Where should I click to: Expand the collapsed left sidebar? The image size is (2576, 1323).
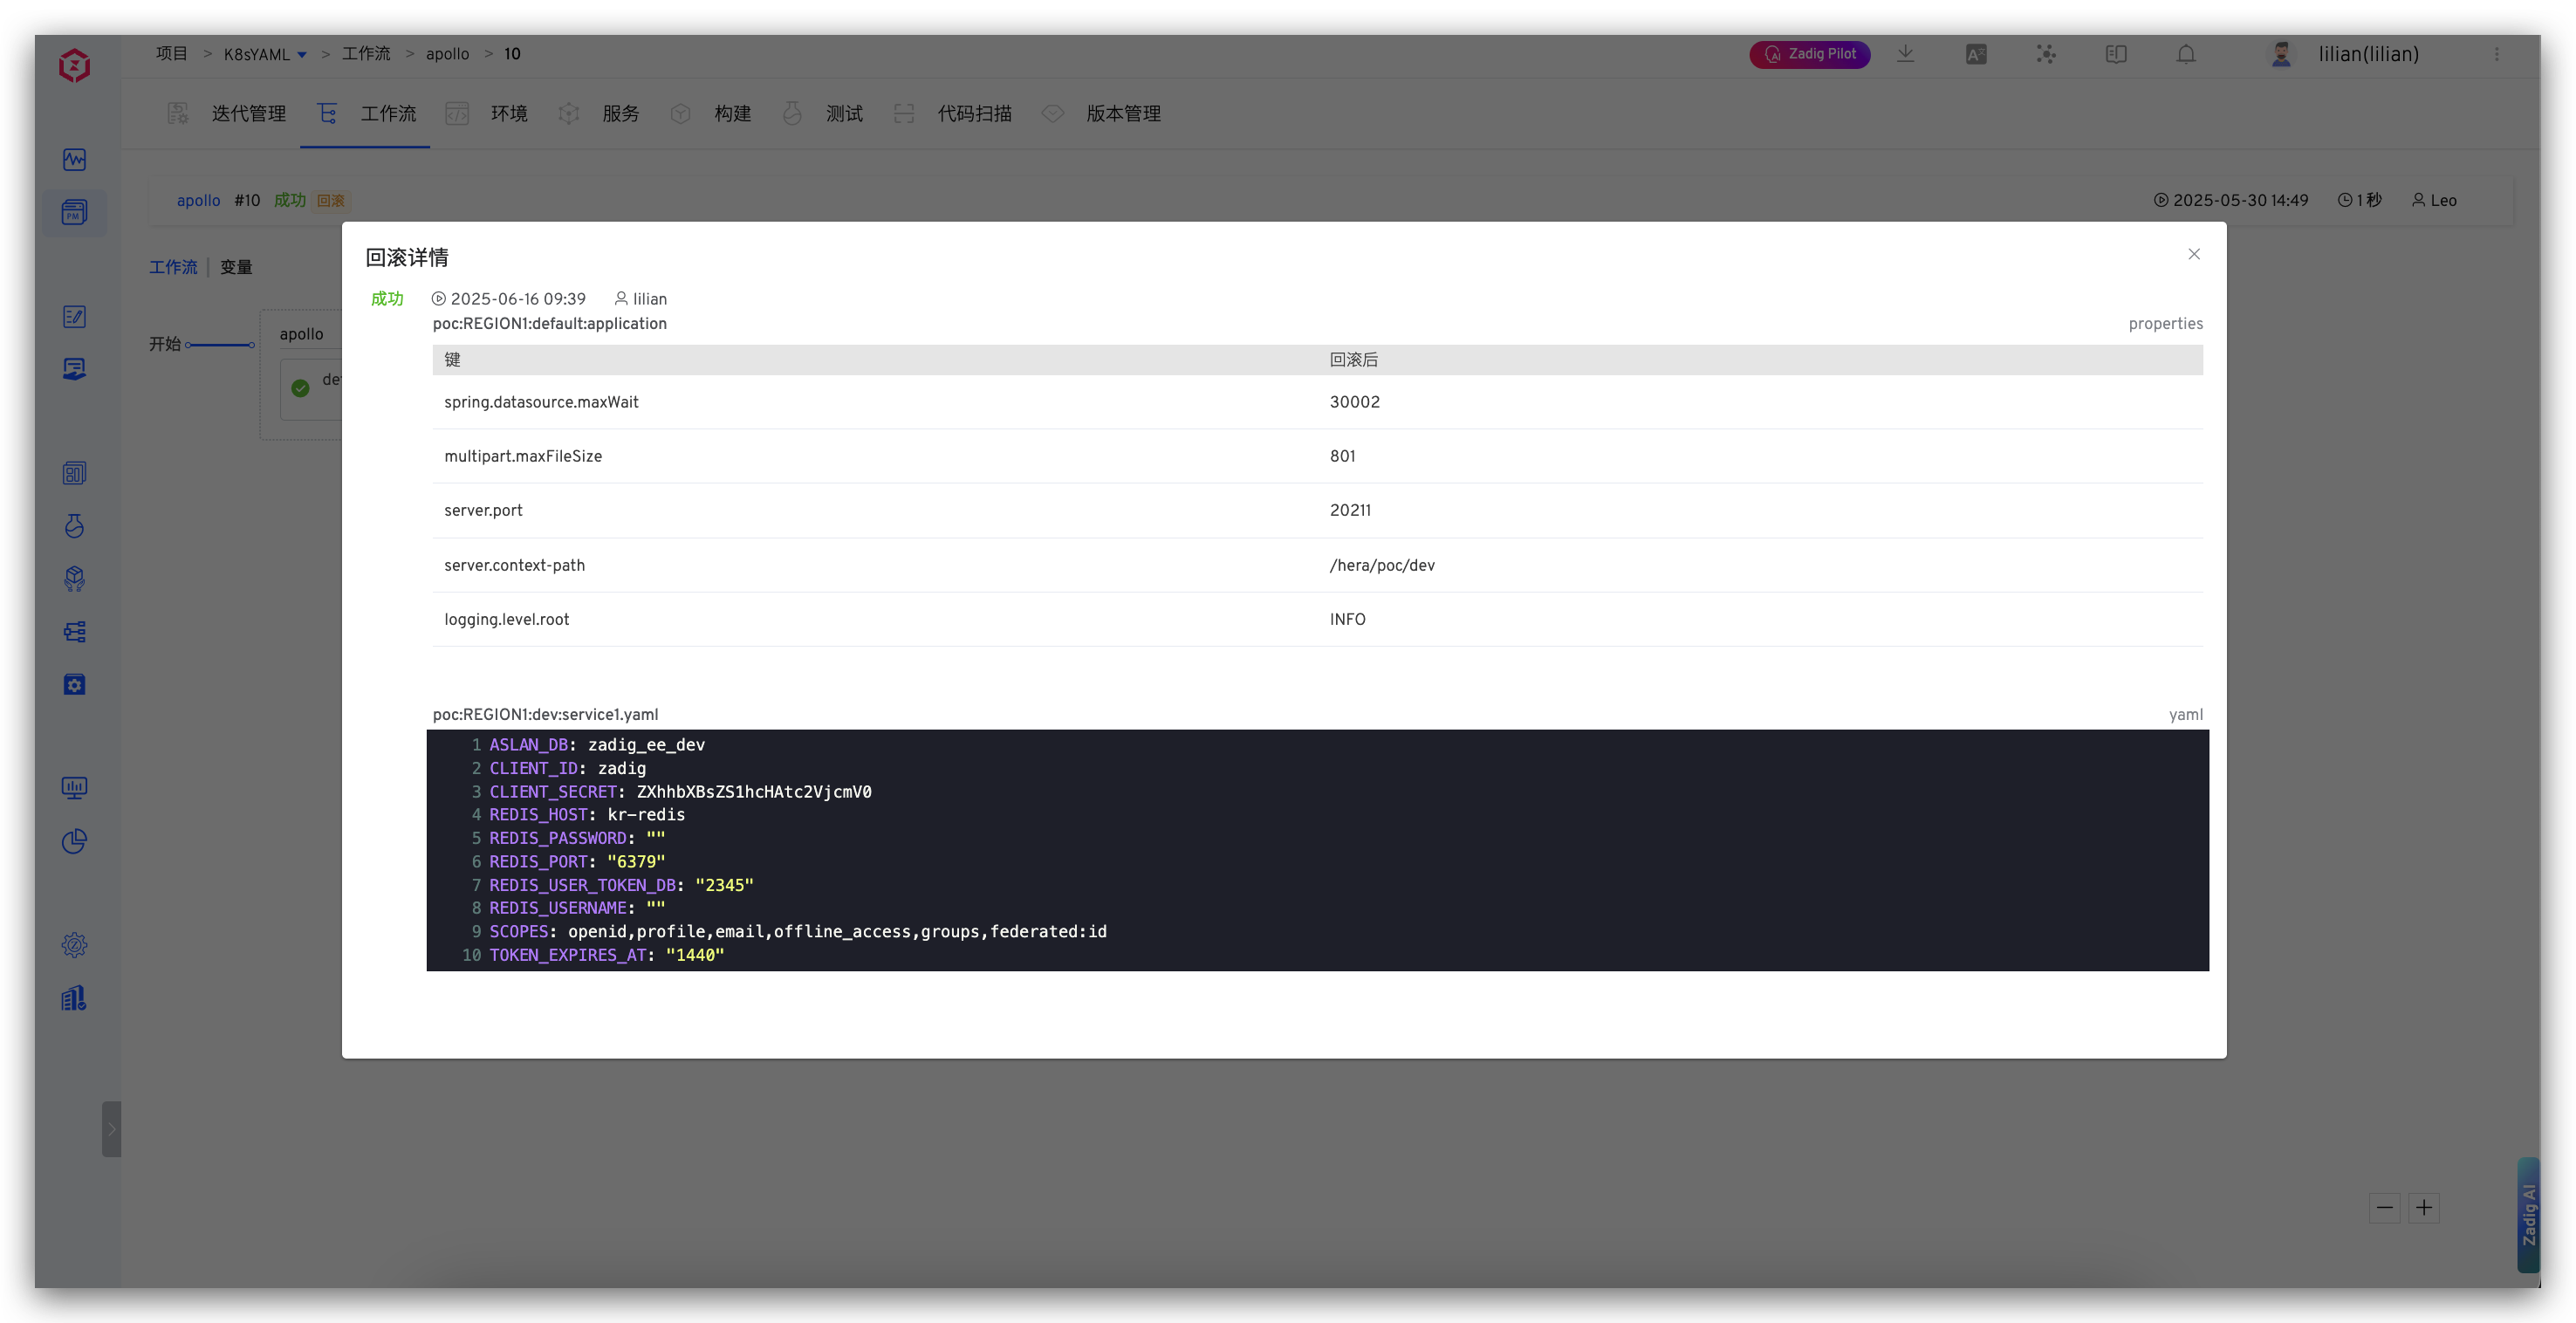[x=111, y=1129]
